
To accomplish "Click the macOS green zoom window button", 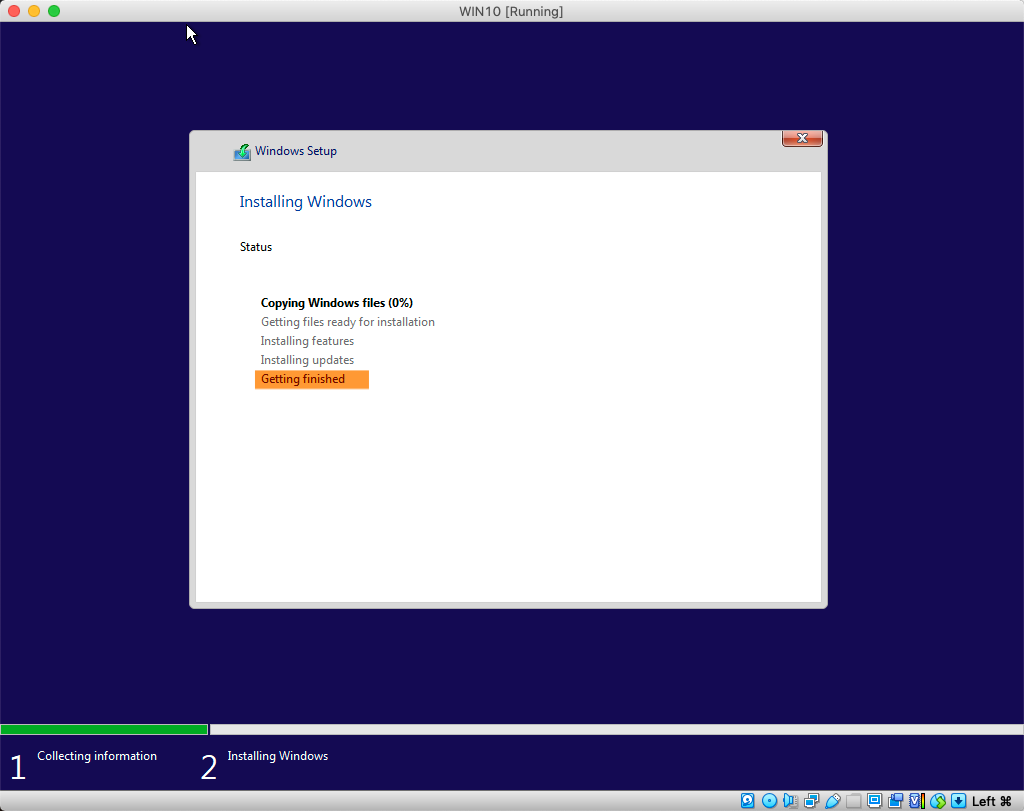I will (54, 11).
